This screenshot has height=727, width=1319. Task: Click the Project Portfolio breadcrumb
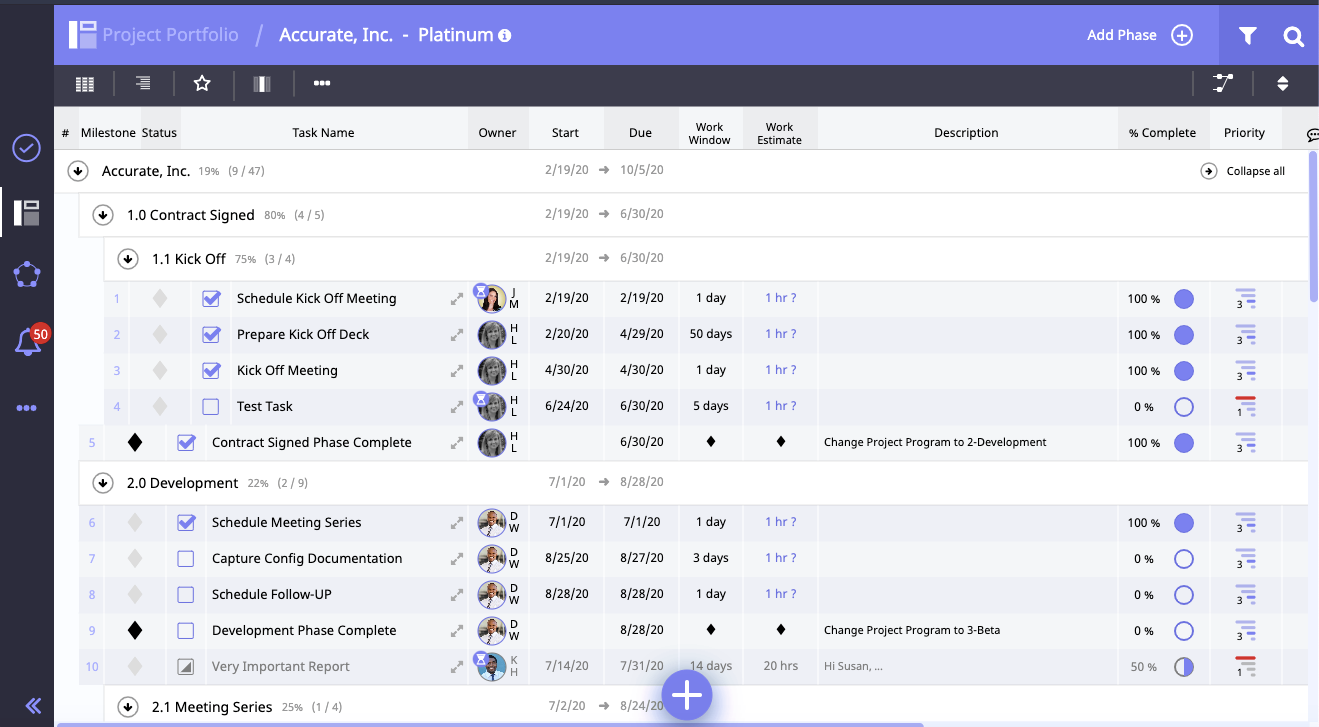(170, 35)
